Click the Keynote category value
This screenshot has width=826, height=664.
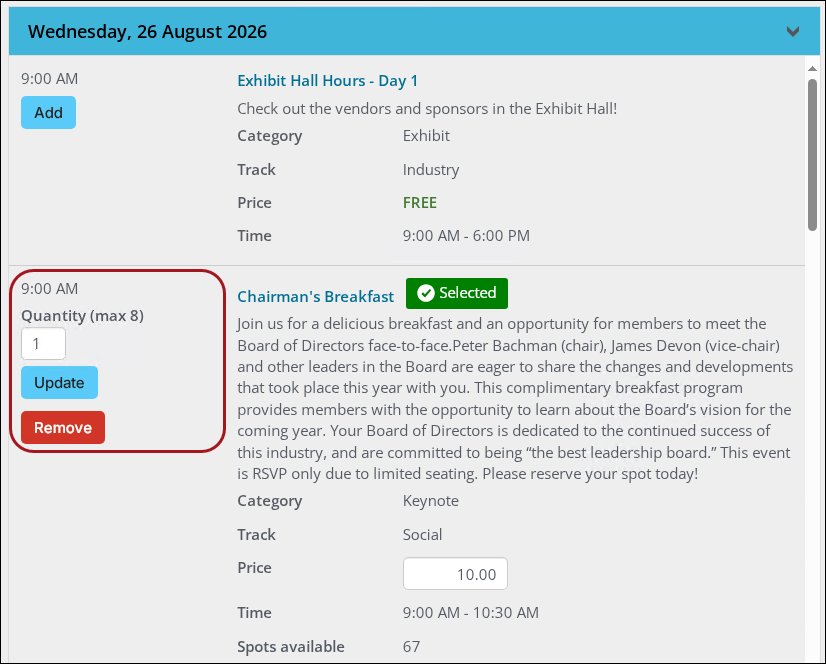coord(430,500)
